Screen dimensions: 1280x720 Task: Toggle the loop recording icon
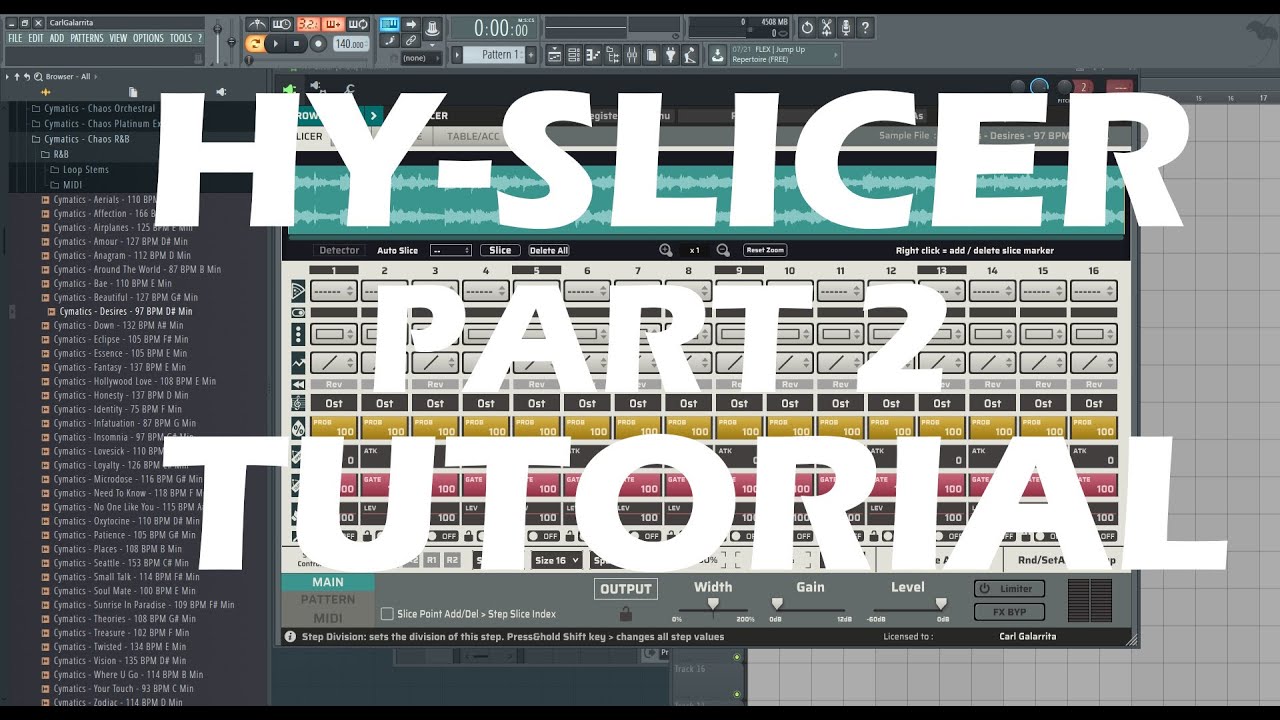point(359,24)
